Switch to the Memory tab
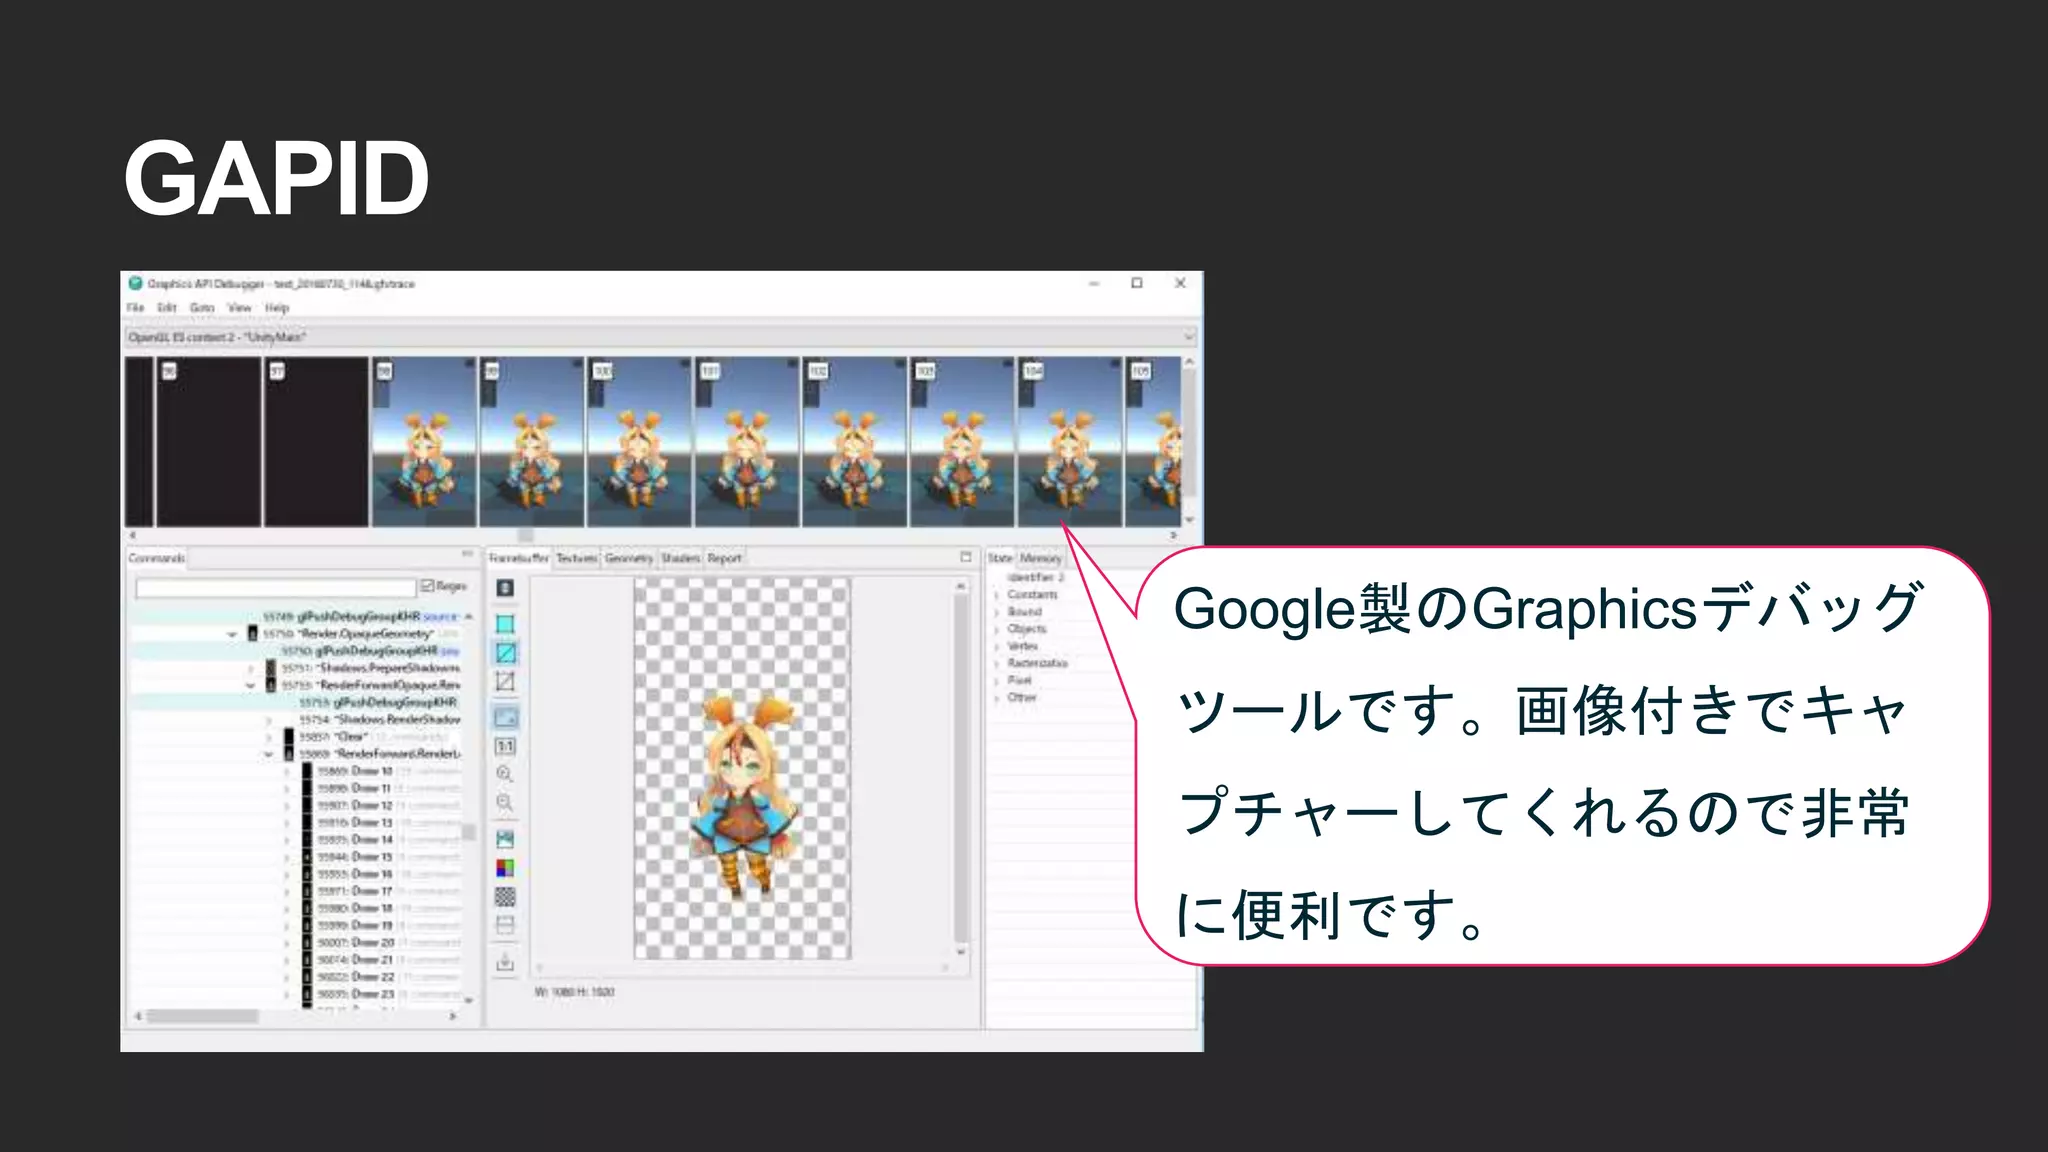 click(1040, 558)
